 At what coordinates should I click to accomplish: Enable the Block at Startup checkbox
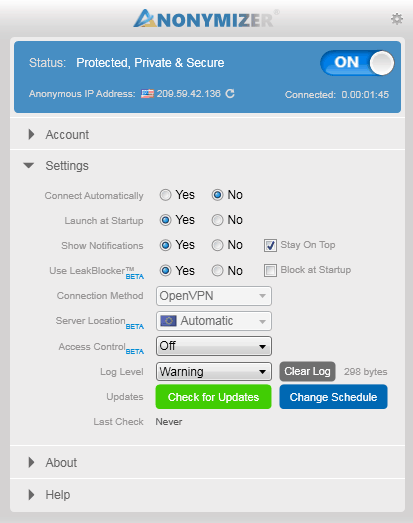tap(270, 271)
